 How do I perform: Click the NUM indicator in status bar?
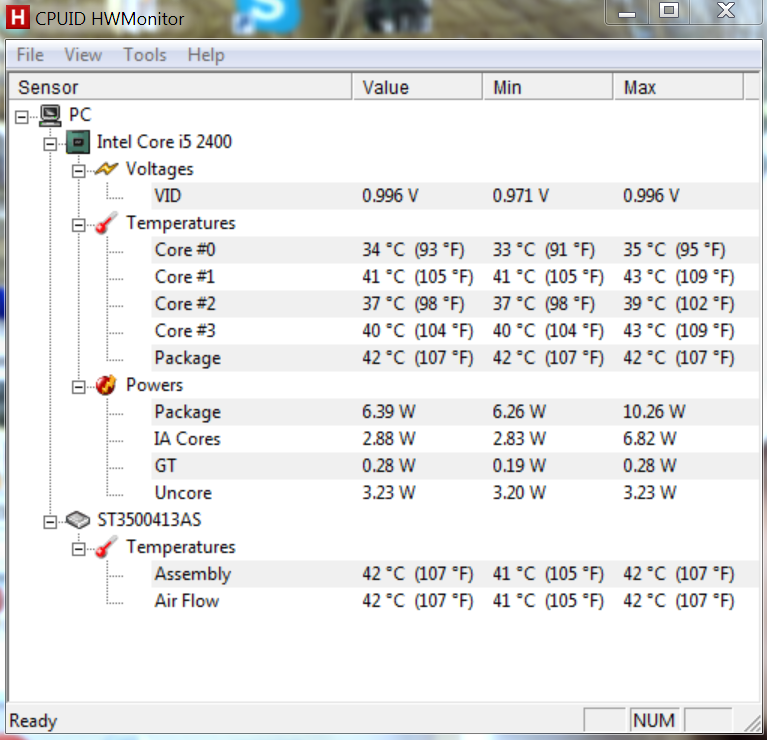[x=654, y=720]
